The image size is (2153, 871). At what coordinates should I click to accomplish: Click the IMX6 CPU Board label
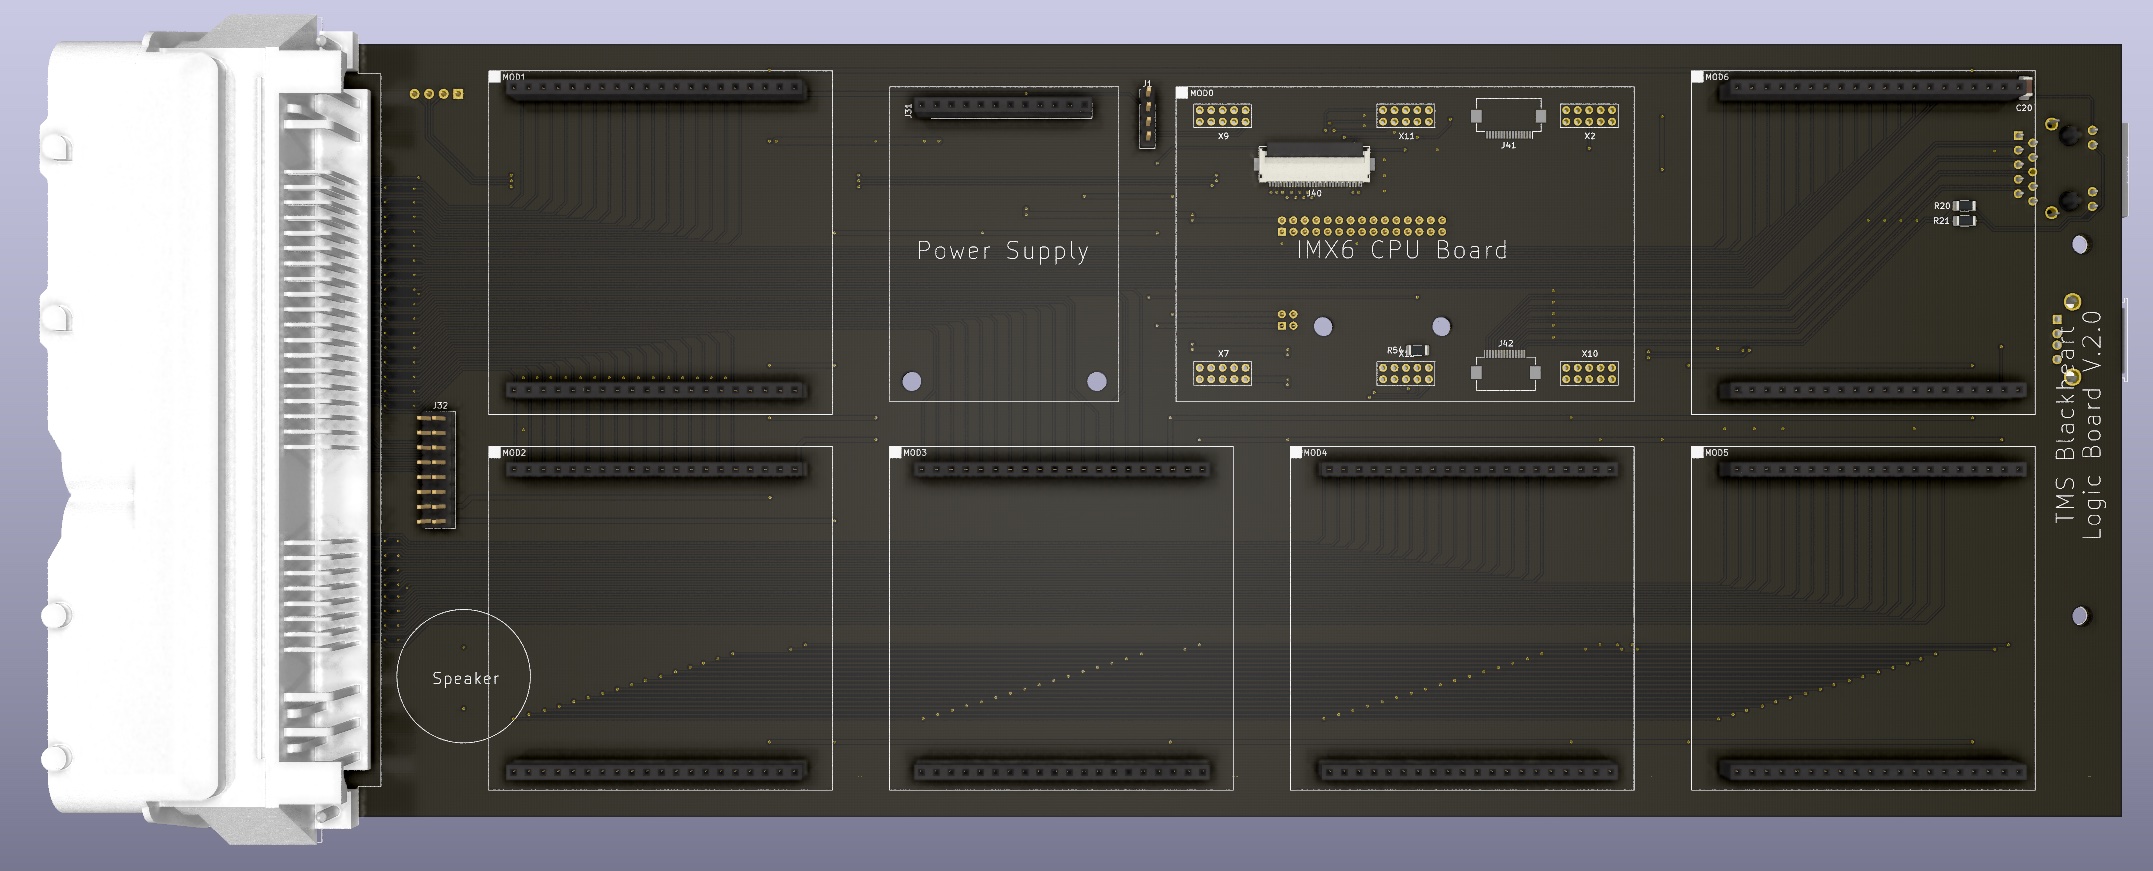[1401, 250]
